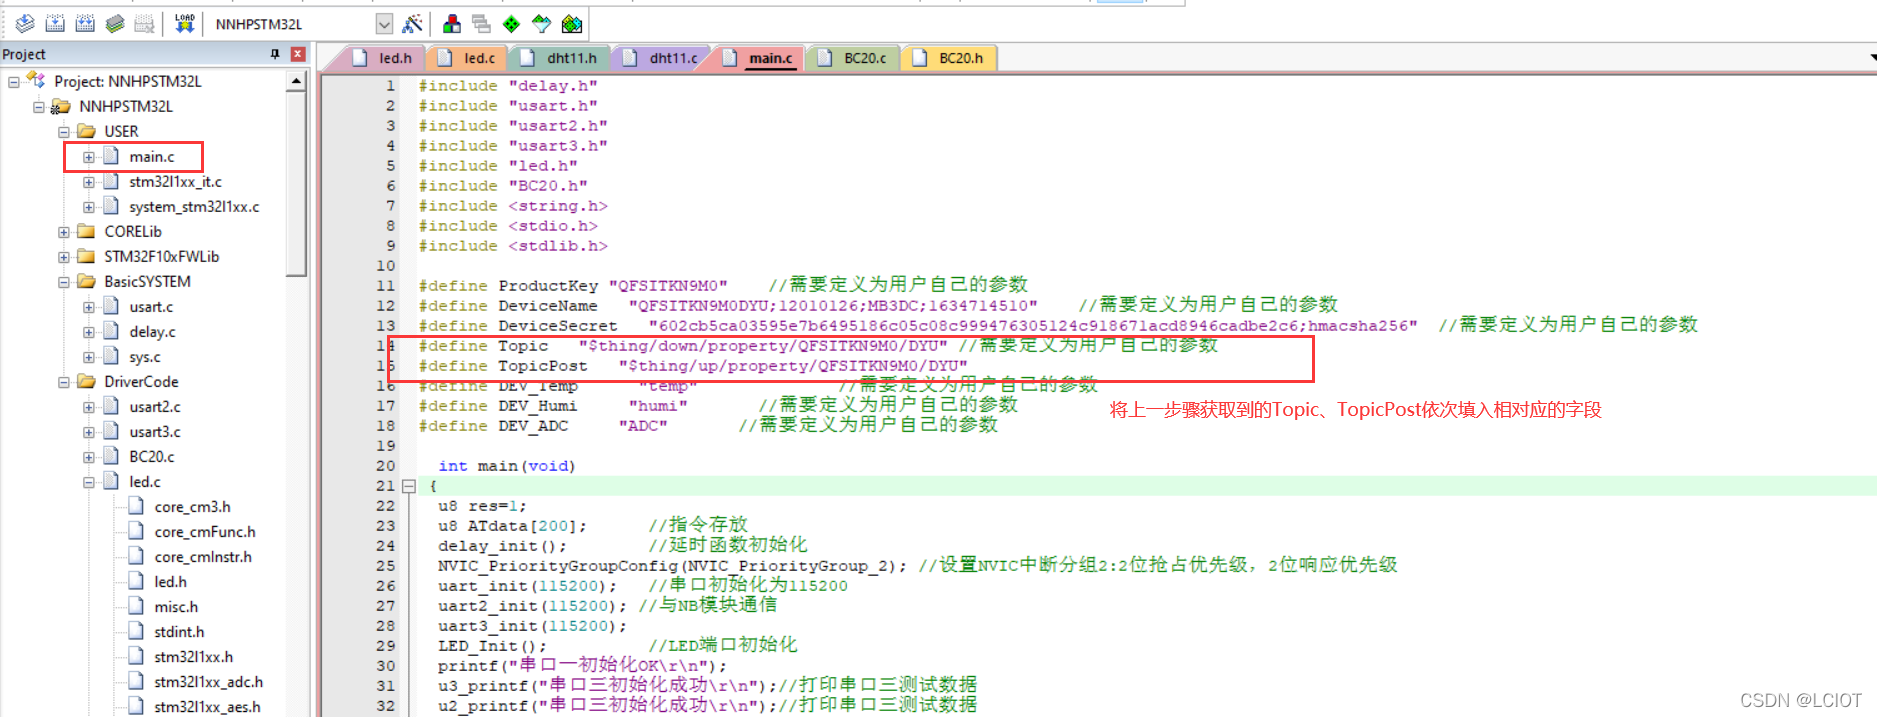The width and height of the screenshot is (1877, 717).
Task: Collapse main function code fold at line 21
Action: pos(408,486)
